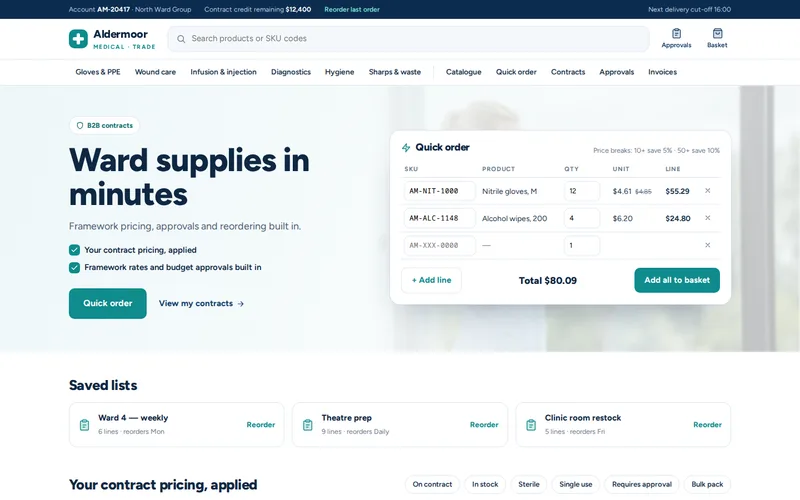Click contract credit $12,400 text

298,9
